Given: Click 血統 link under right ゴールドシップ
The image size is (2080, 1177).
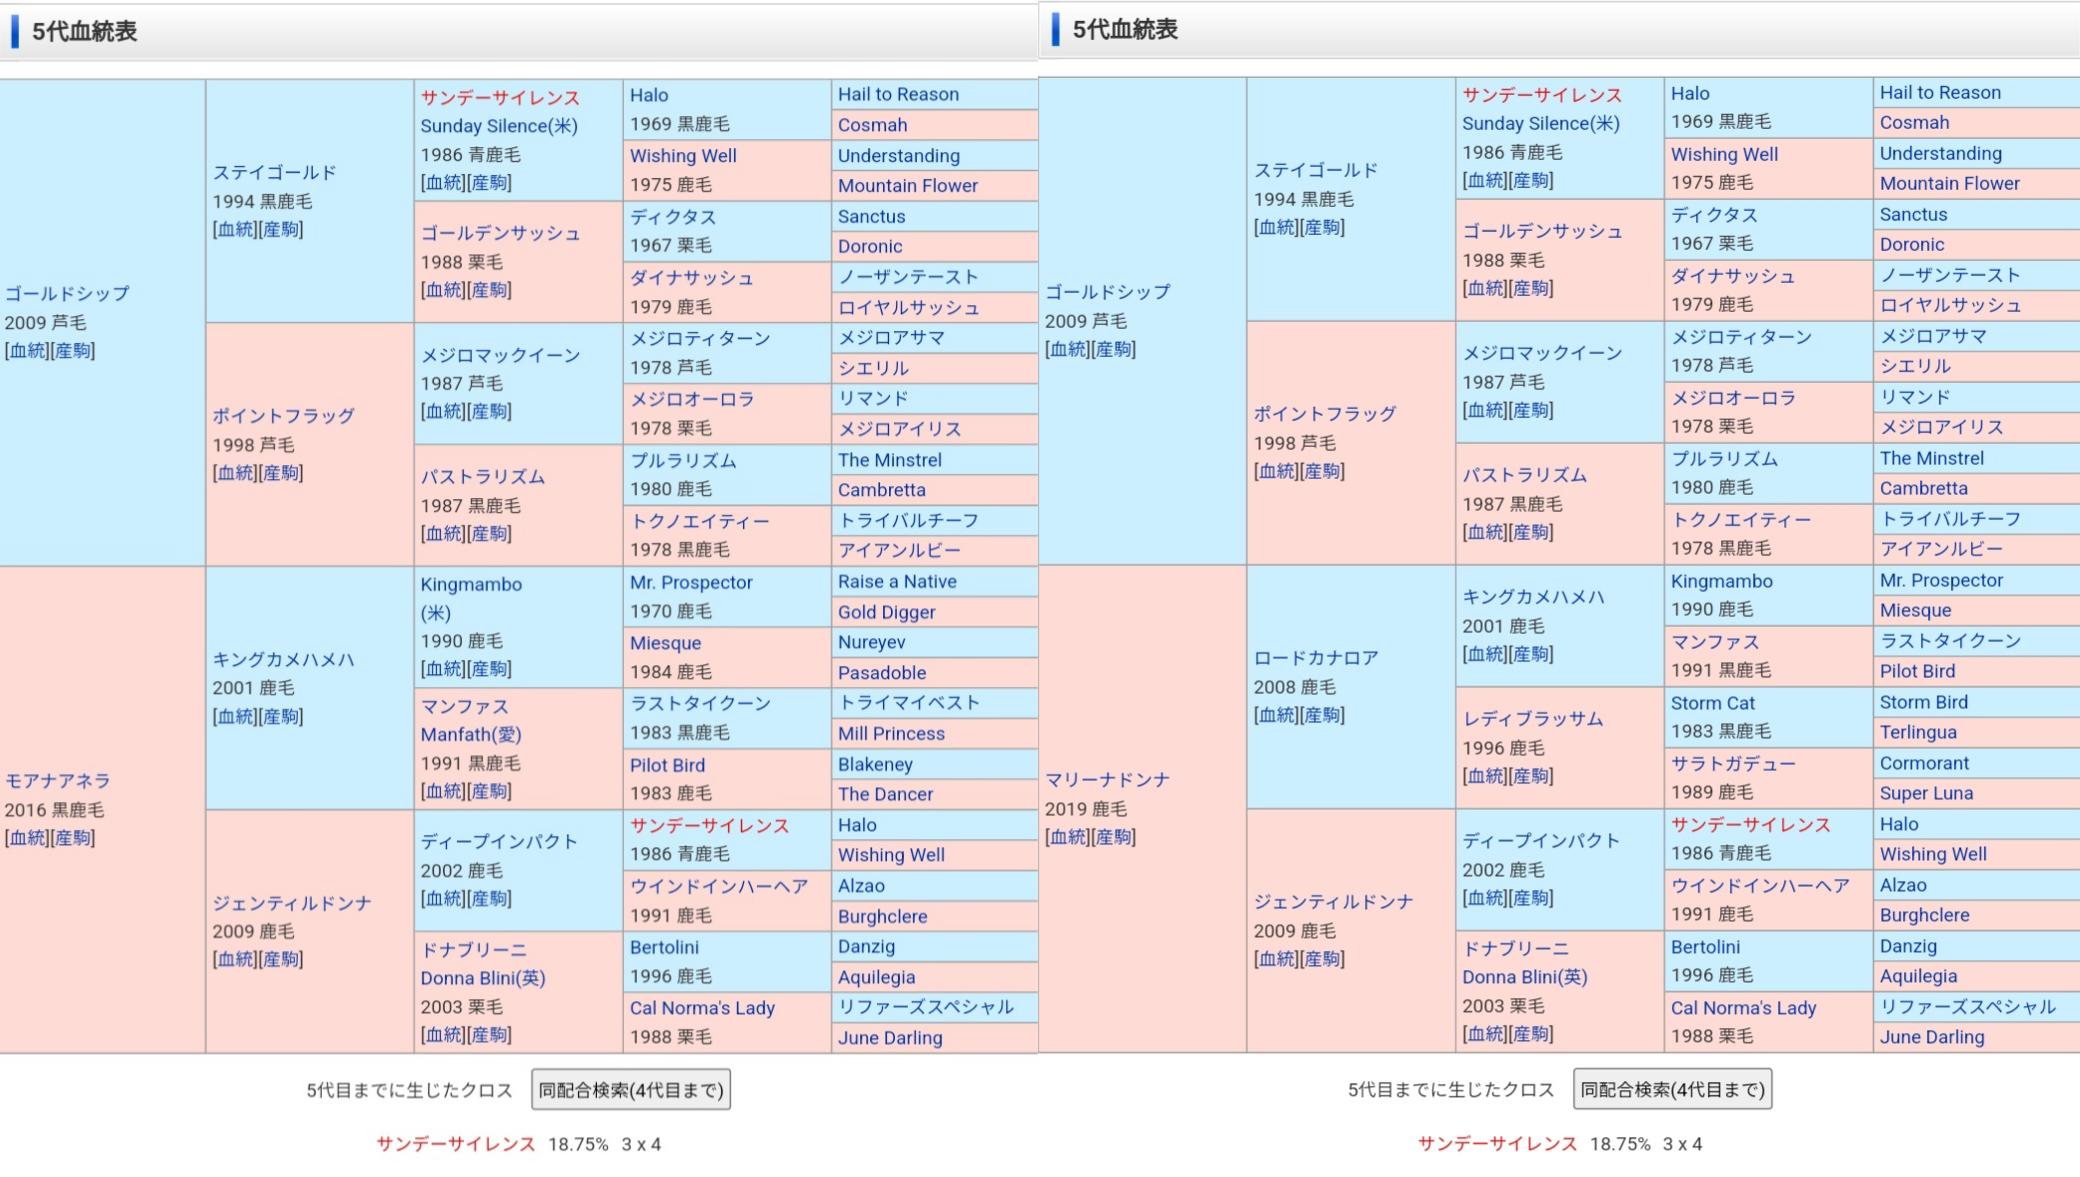Looking at the screenshot, I should pos(1068,349).
